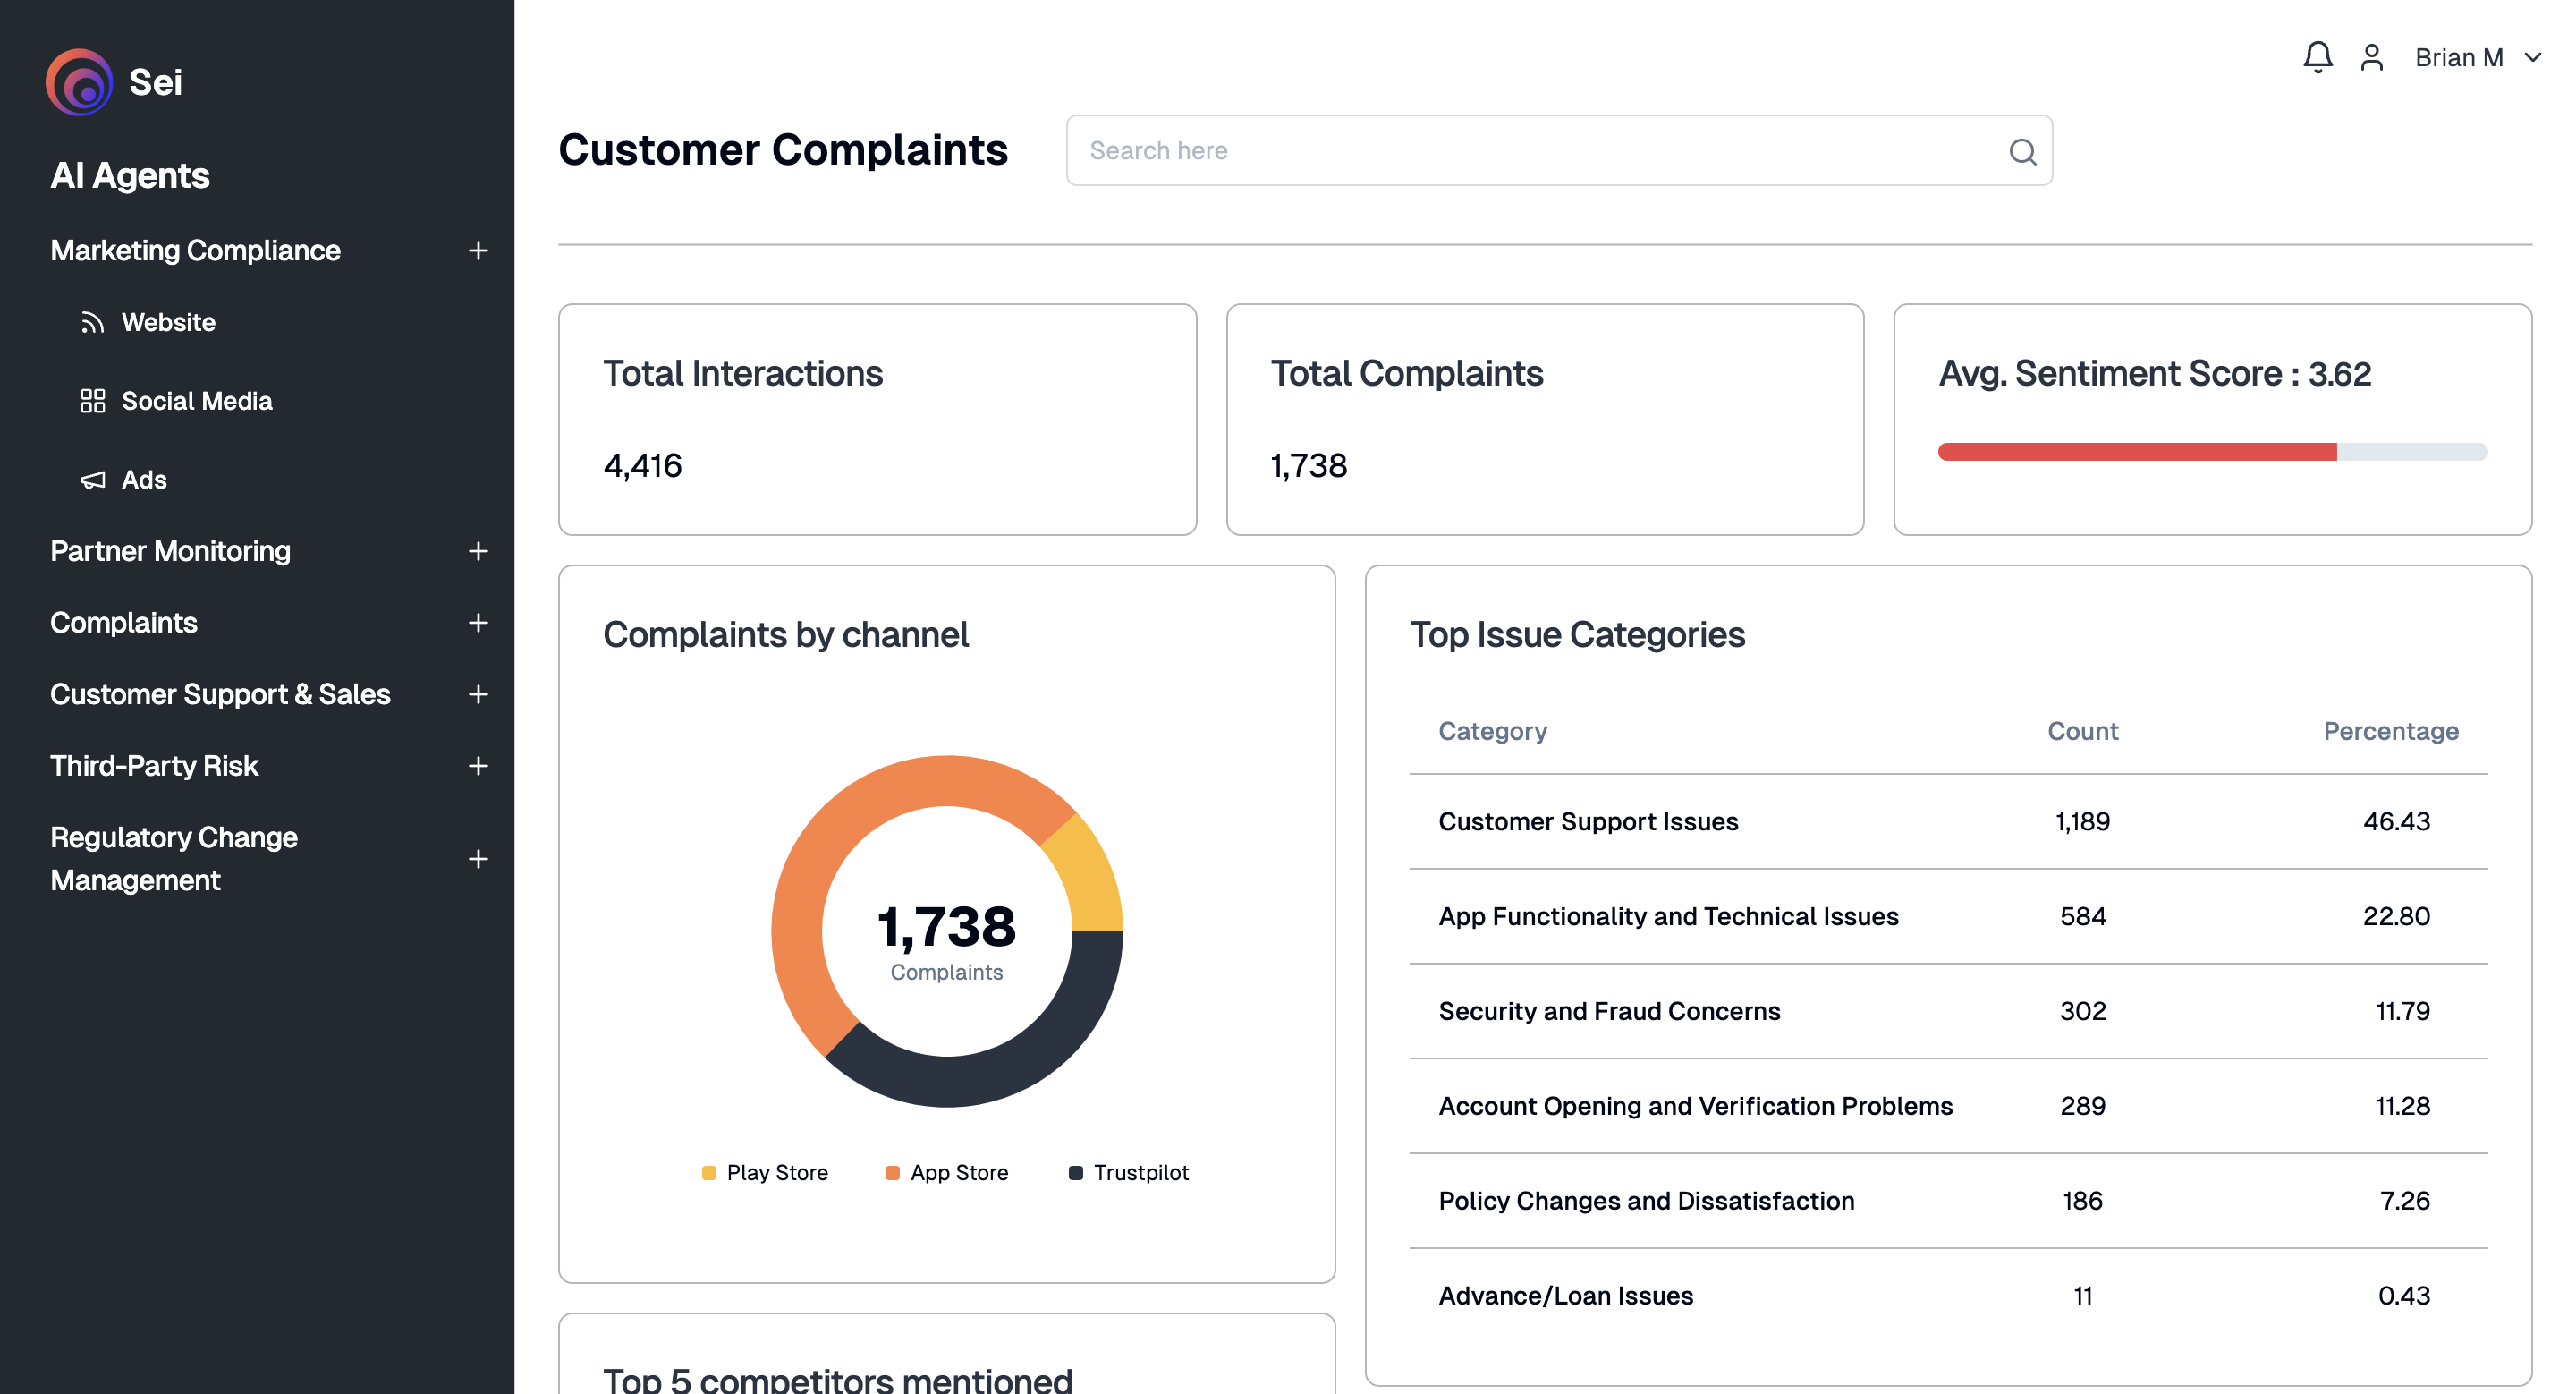Expand the Third-Party Risk section

[x=478, y=766]
